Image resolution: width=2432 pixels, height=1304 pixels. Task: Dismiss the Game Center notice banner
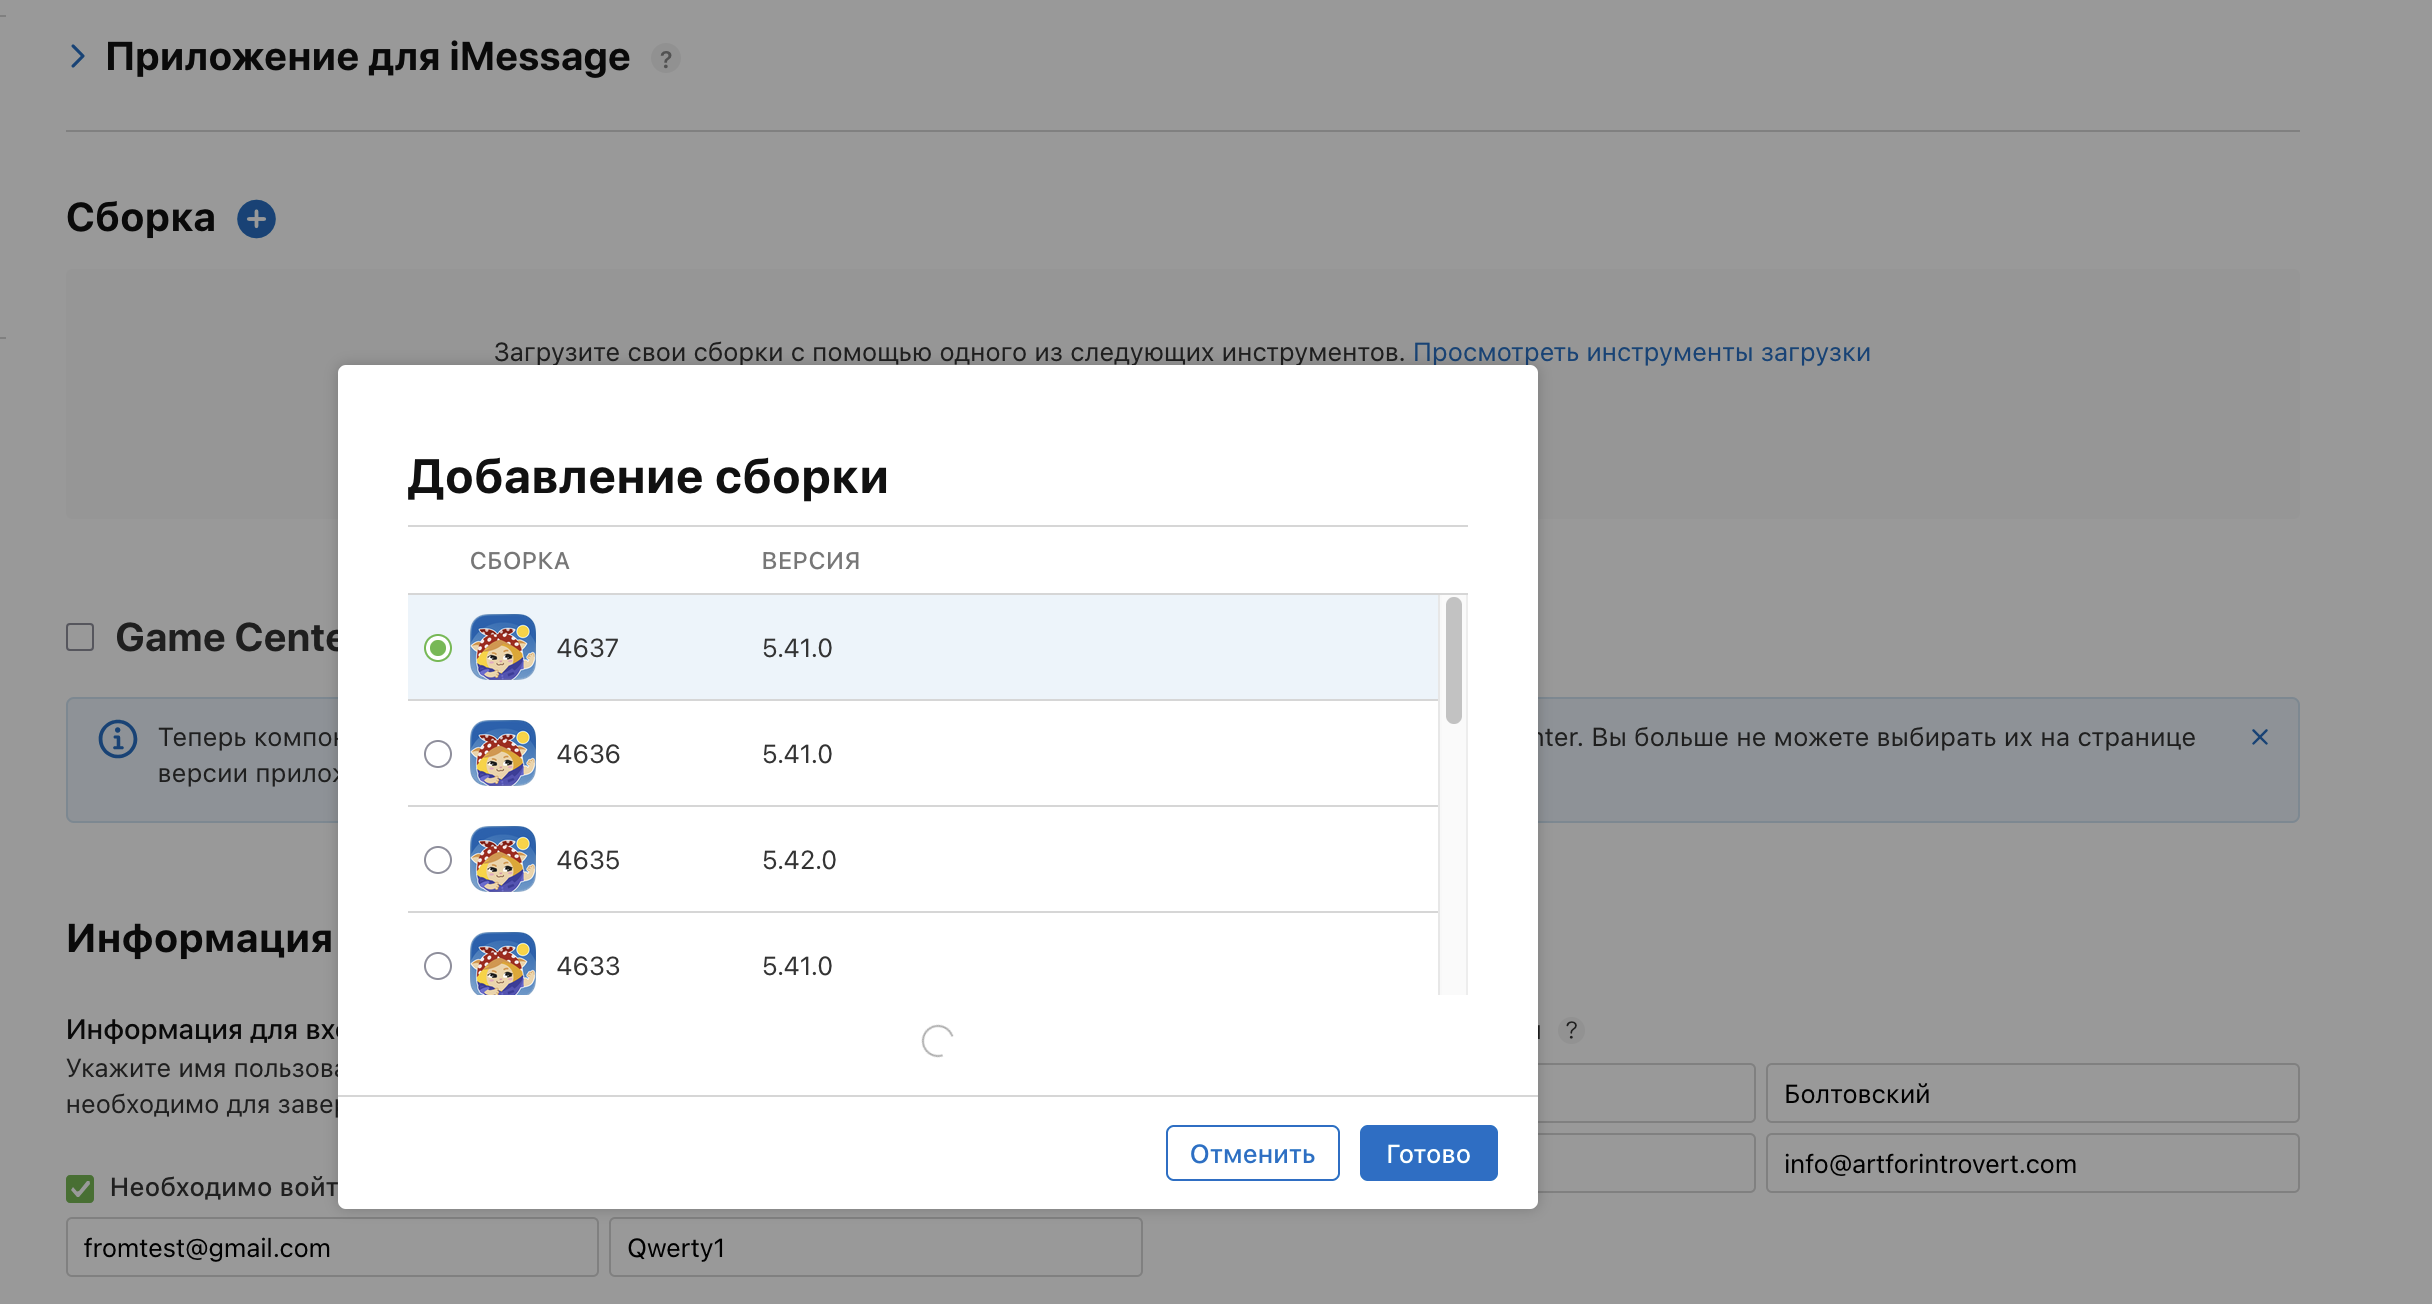(x=2259, y=737)
